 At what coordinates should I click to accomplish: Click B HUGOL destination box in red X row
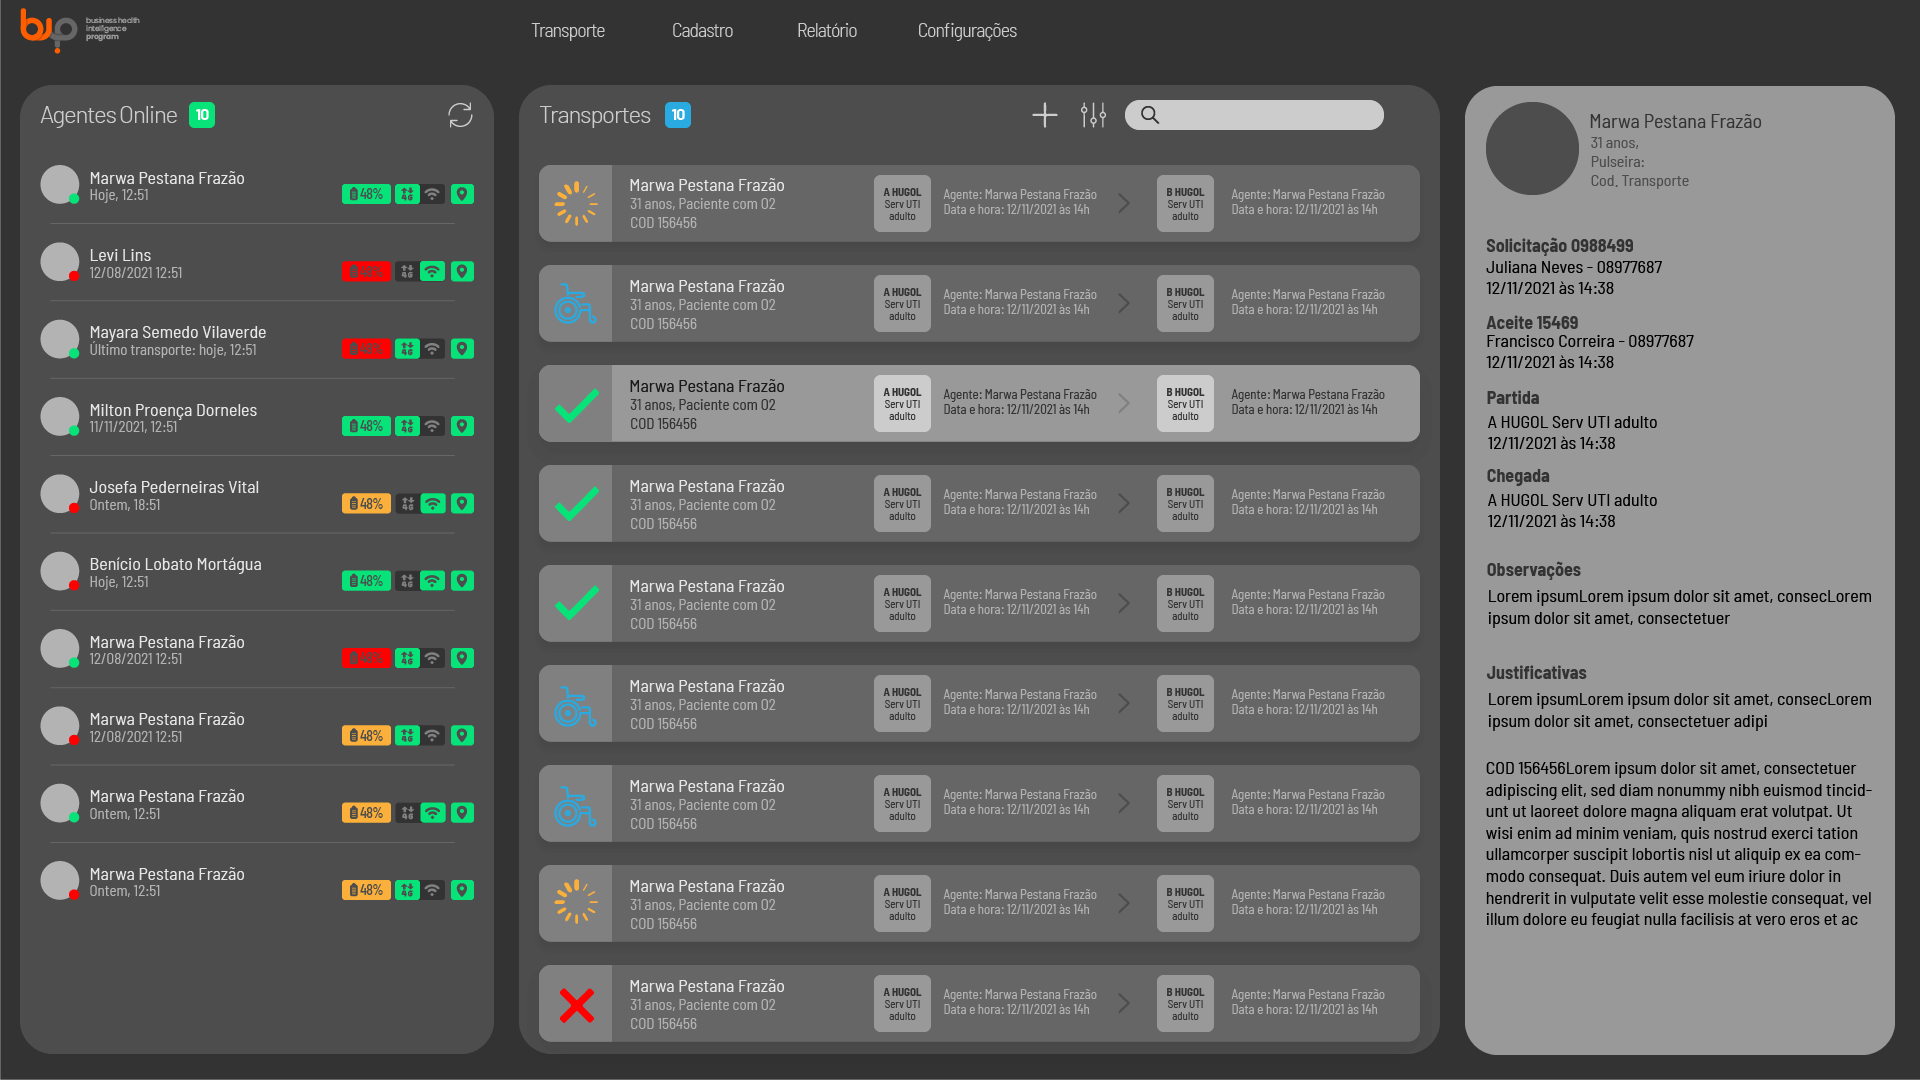pos(1185,1003)
